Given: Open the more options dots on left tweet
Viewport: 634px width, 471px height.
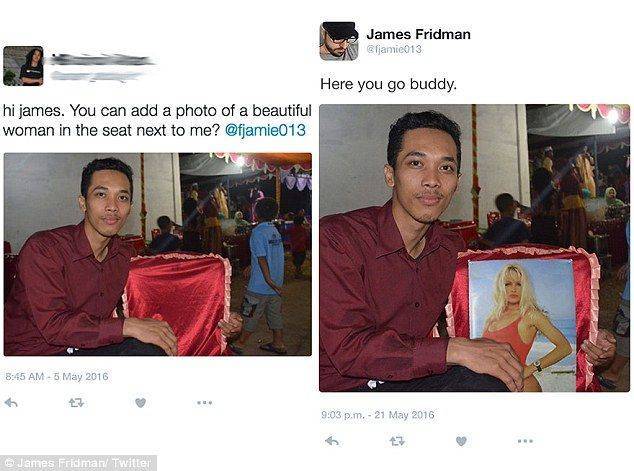Looking at the screenshot, I should pyautogui.click(x=205, y=402).
